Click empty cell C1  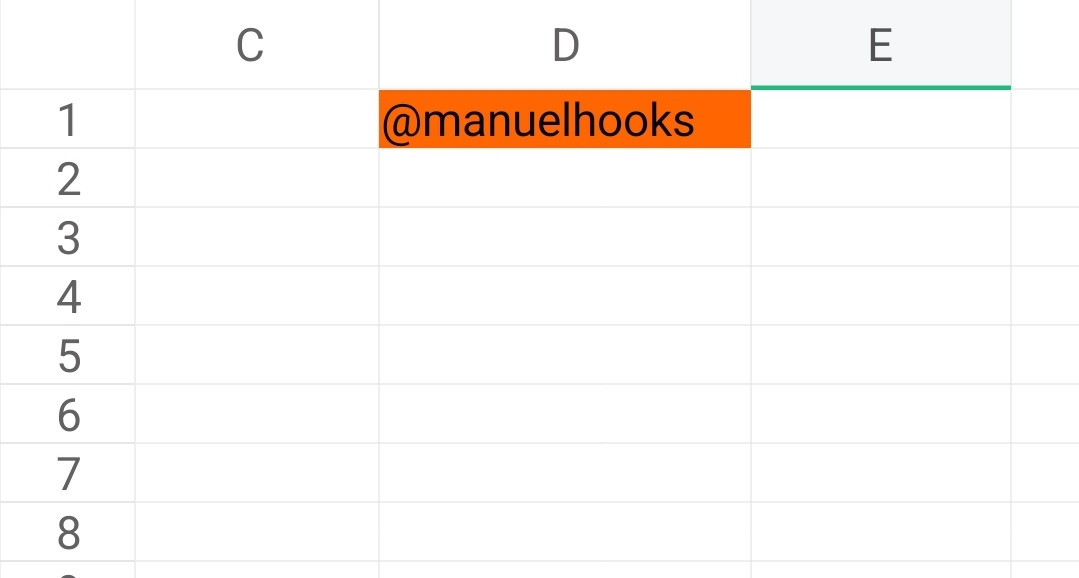pos(257,119)
